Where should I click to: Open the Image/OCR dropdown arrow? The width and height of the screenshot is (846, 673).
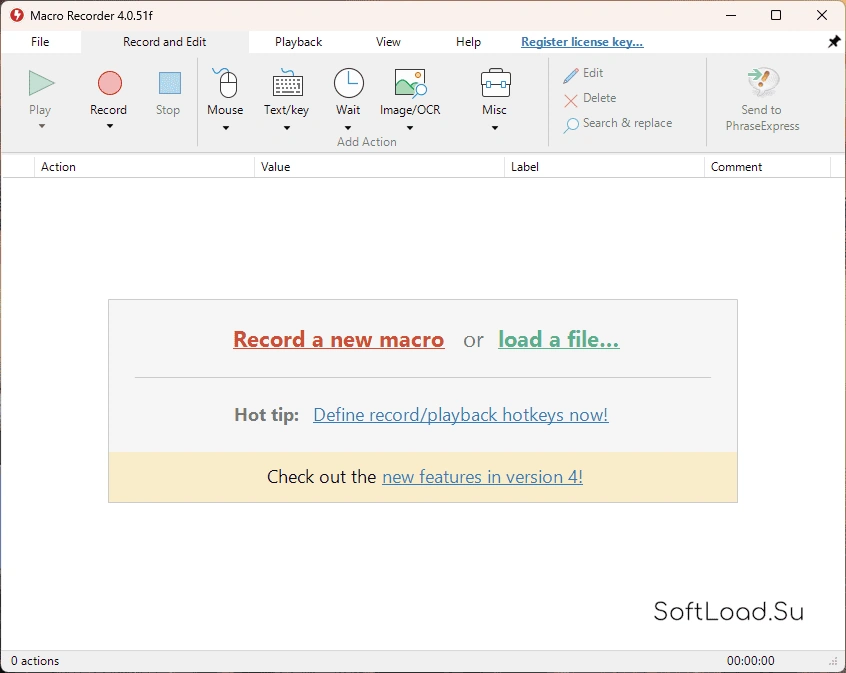pyautogui.click(x=410, y=128)
